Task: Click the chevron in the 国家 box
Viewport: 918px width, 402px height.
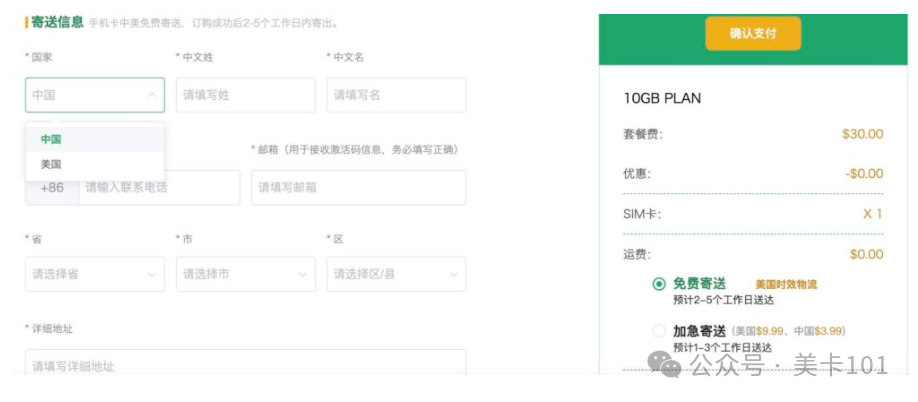Action: pos(152,95)
